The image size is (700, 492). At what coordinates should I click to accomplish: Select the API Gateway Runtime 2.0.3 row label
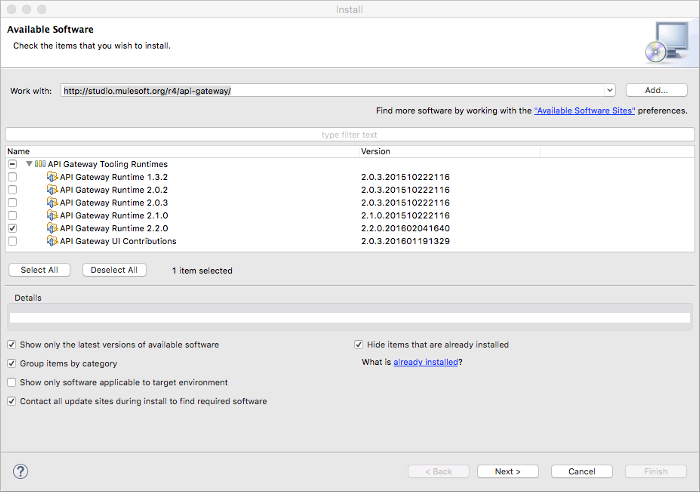(114, 203)
